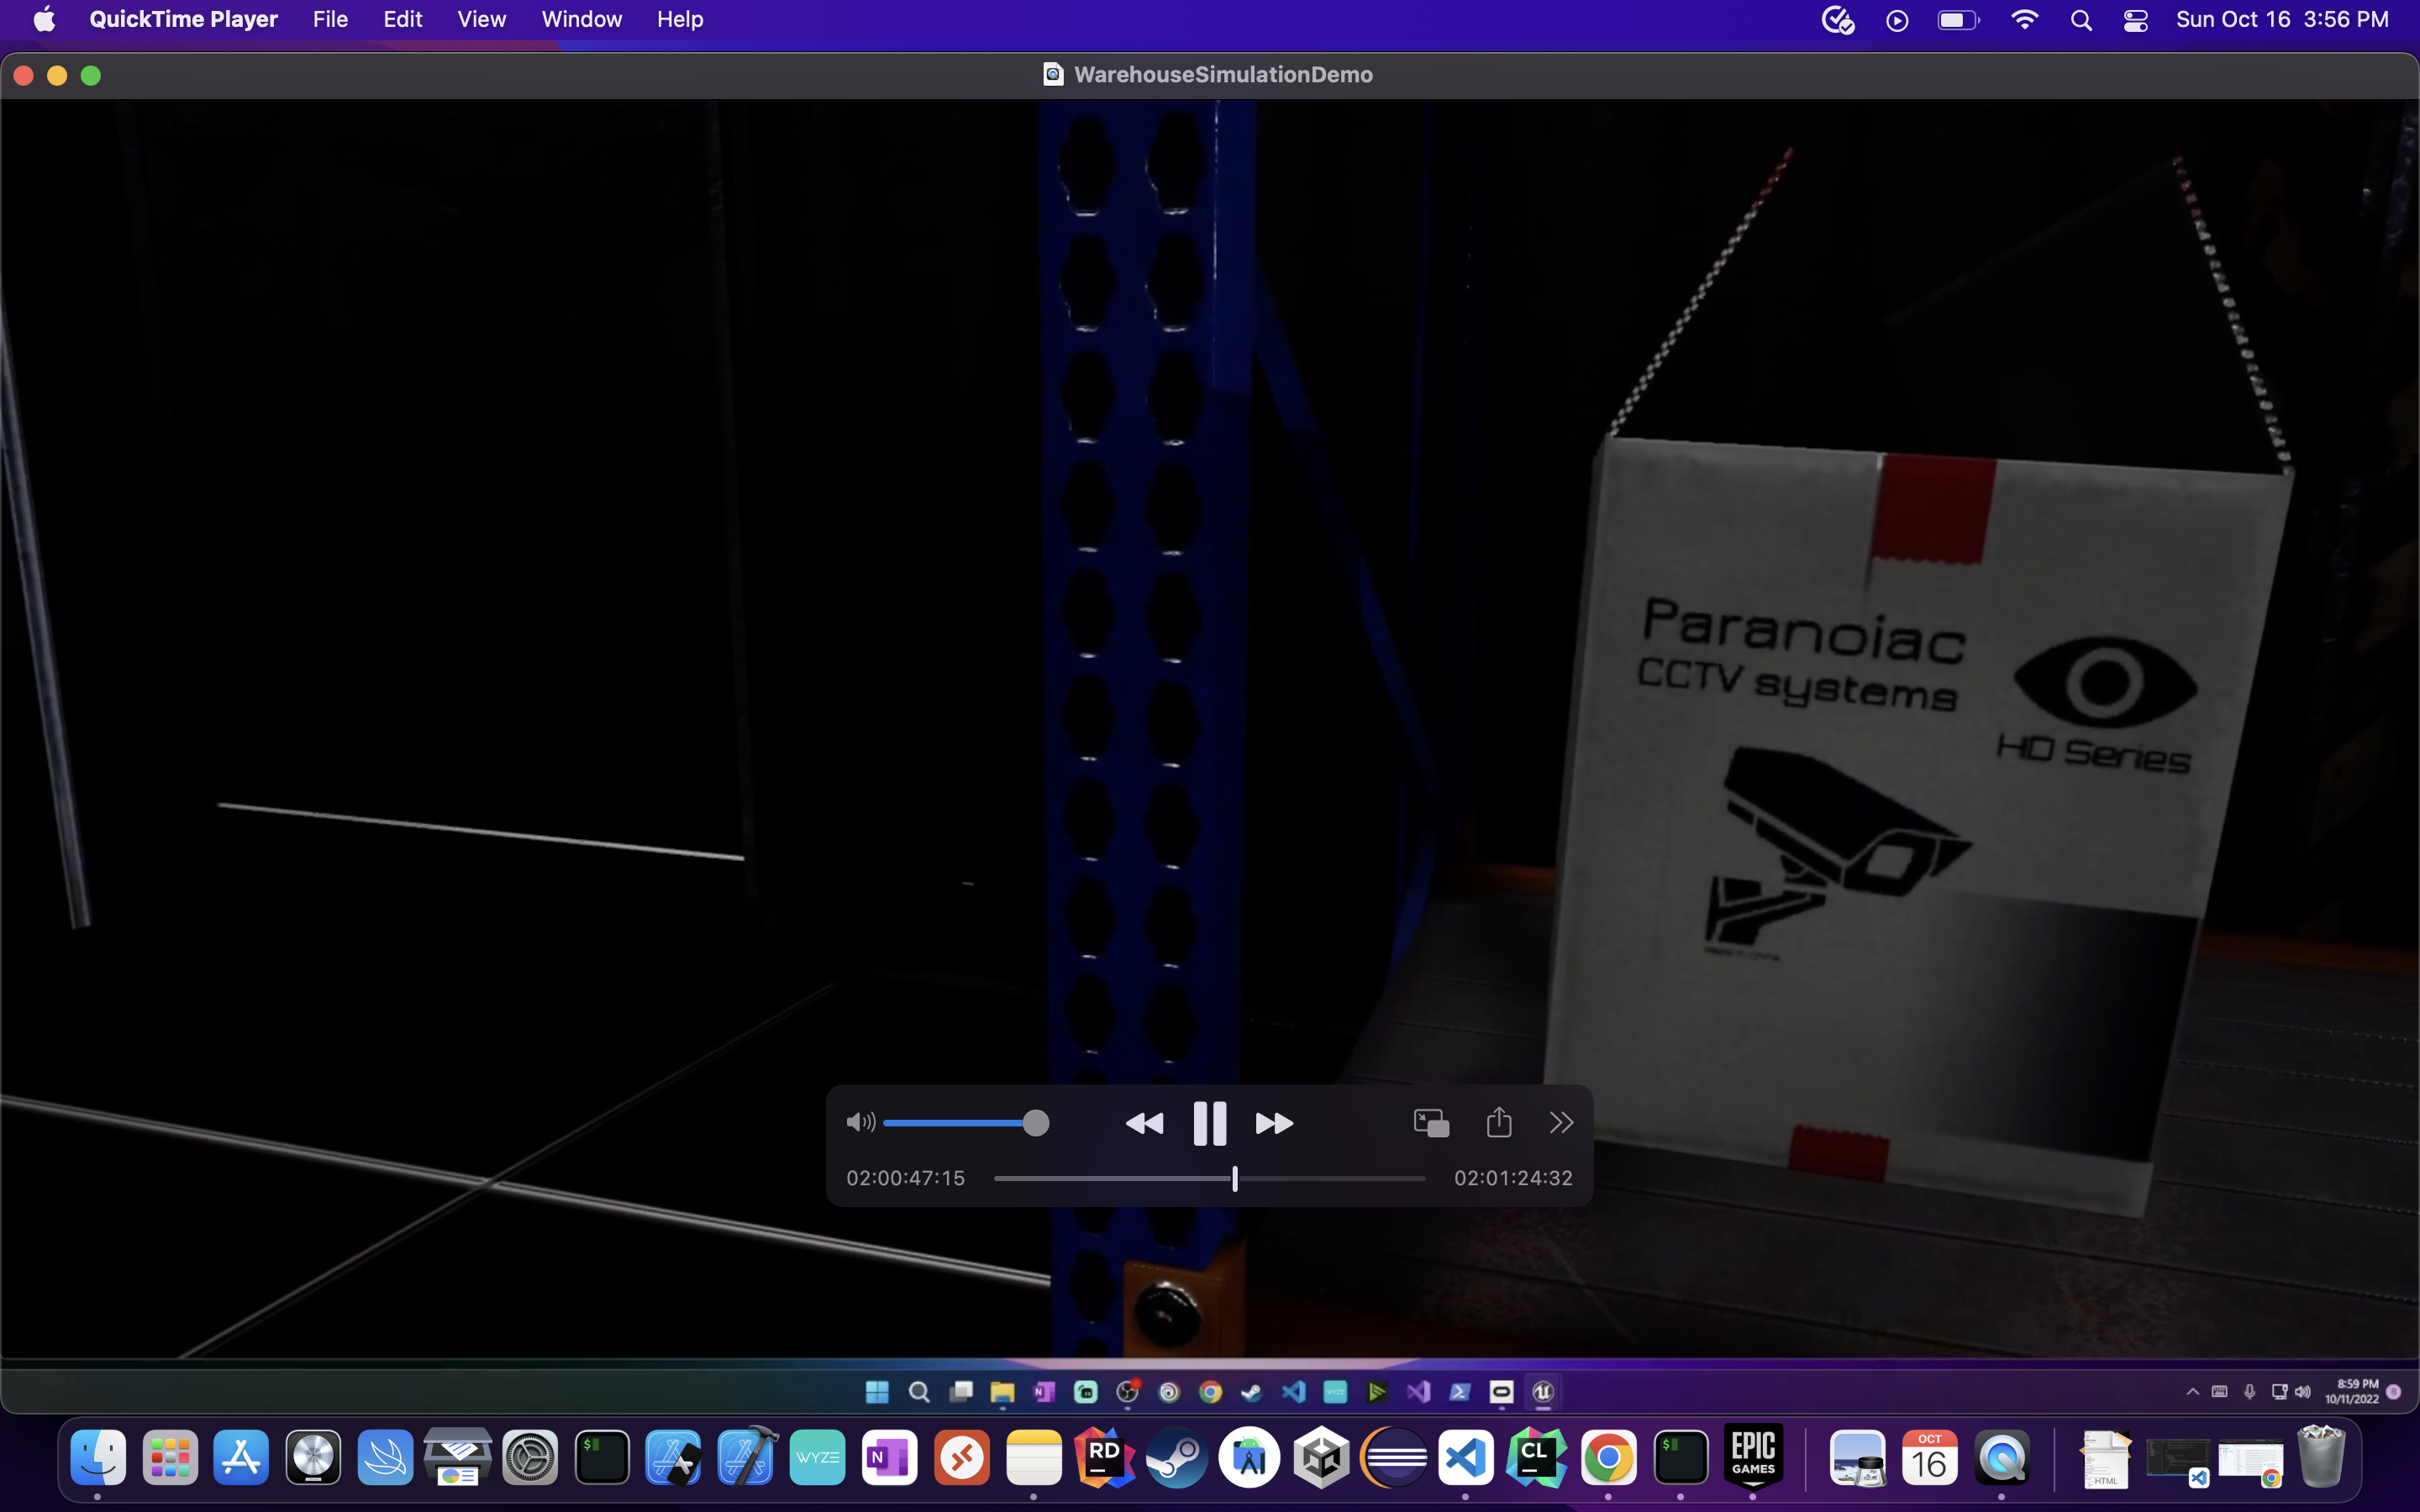Open the Help menu
The width and height of the screenshot is (2420, 1512).
pyautogui.click(x=680, y=19)
